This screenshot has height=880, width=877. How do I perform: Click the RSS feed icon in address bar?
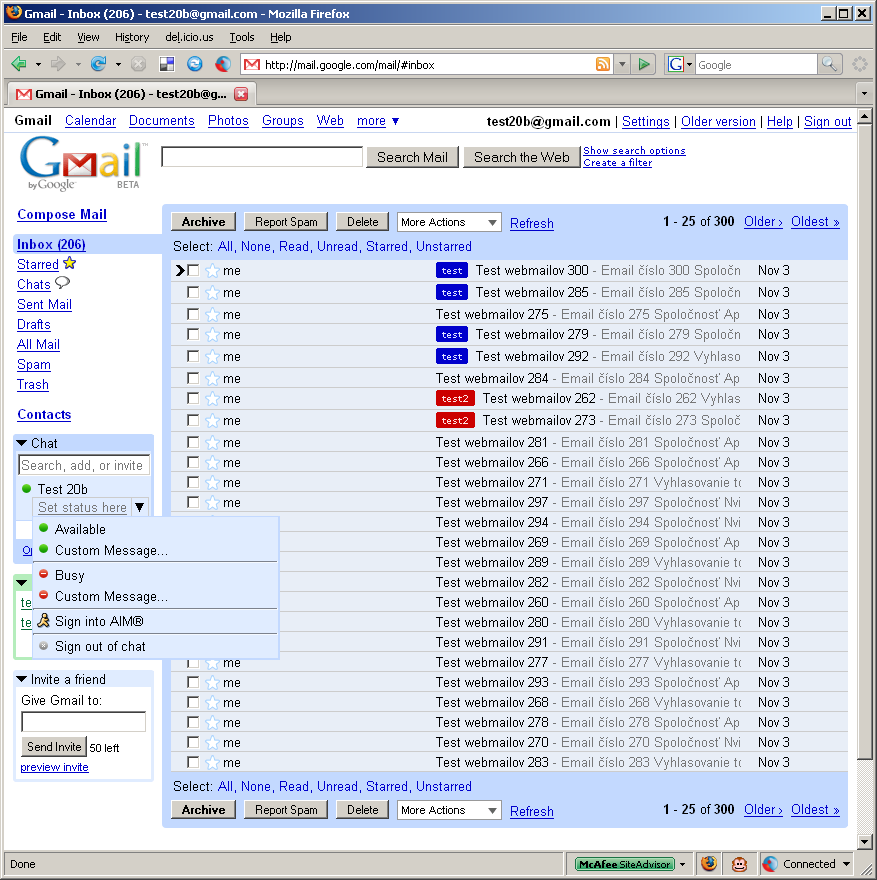click(x=603, y=65)
